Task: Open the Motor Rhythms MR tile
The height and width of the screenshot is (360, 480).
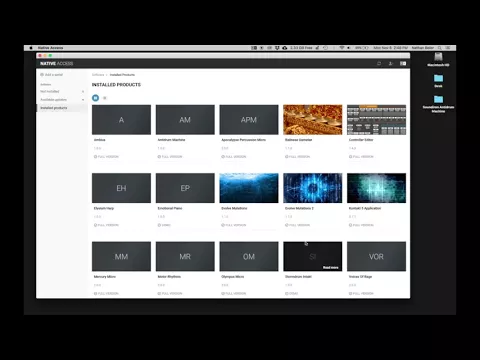Action: [x=185, y=256]
